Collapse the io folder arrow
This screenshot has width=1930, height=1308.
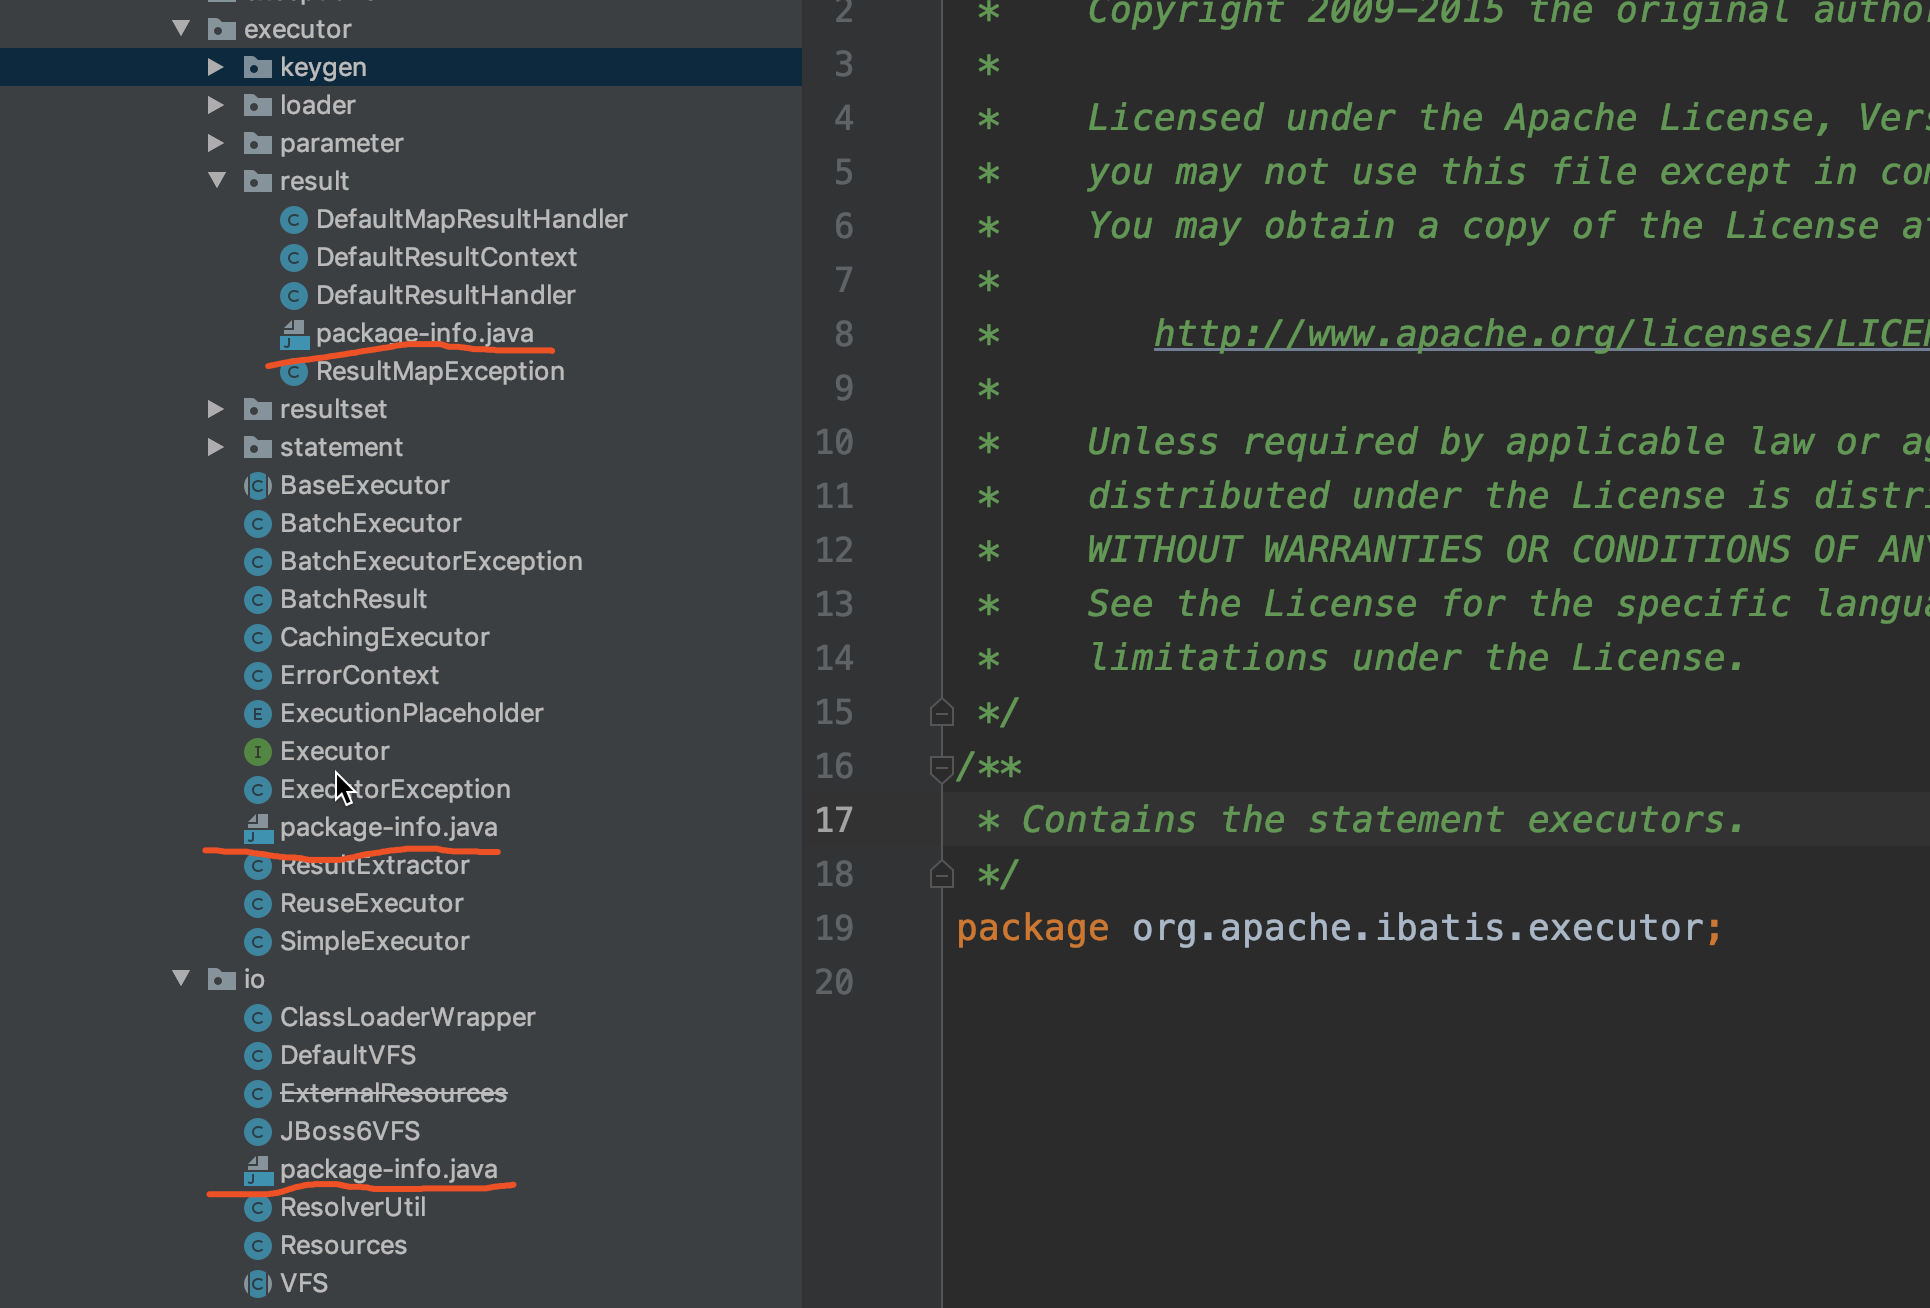tap(181, 979)
